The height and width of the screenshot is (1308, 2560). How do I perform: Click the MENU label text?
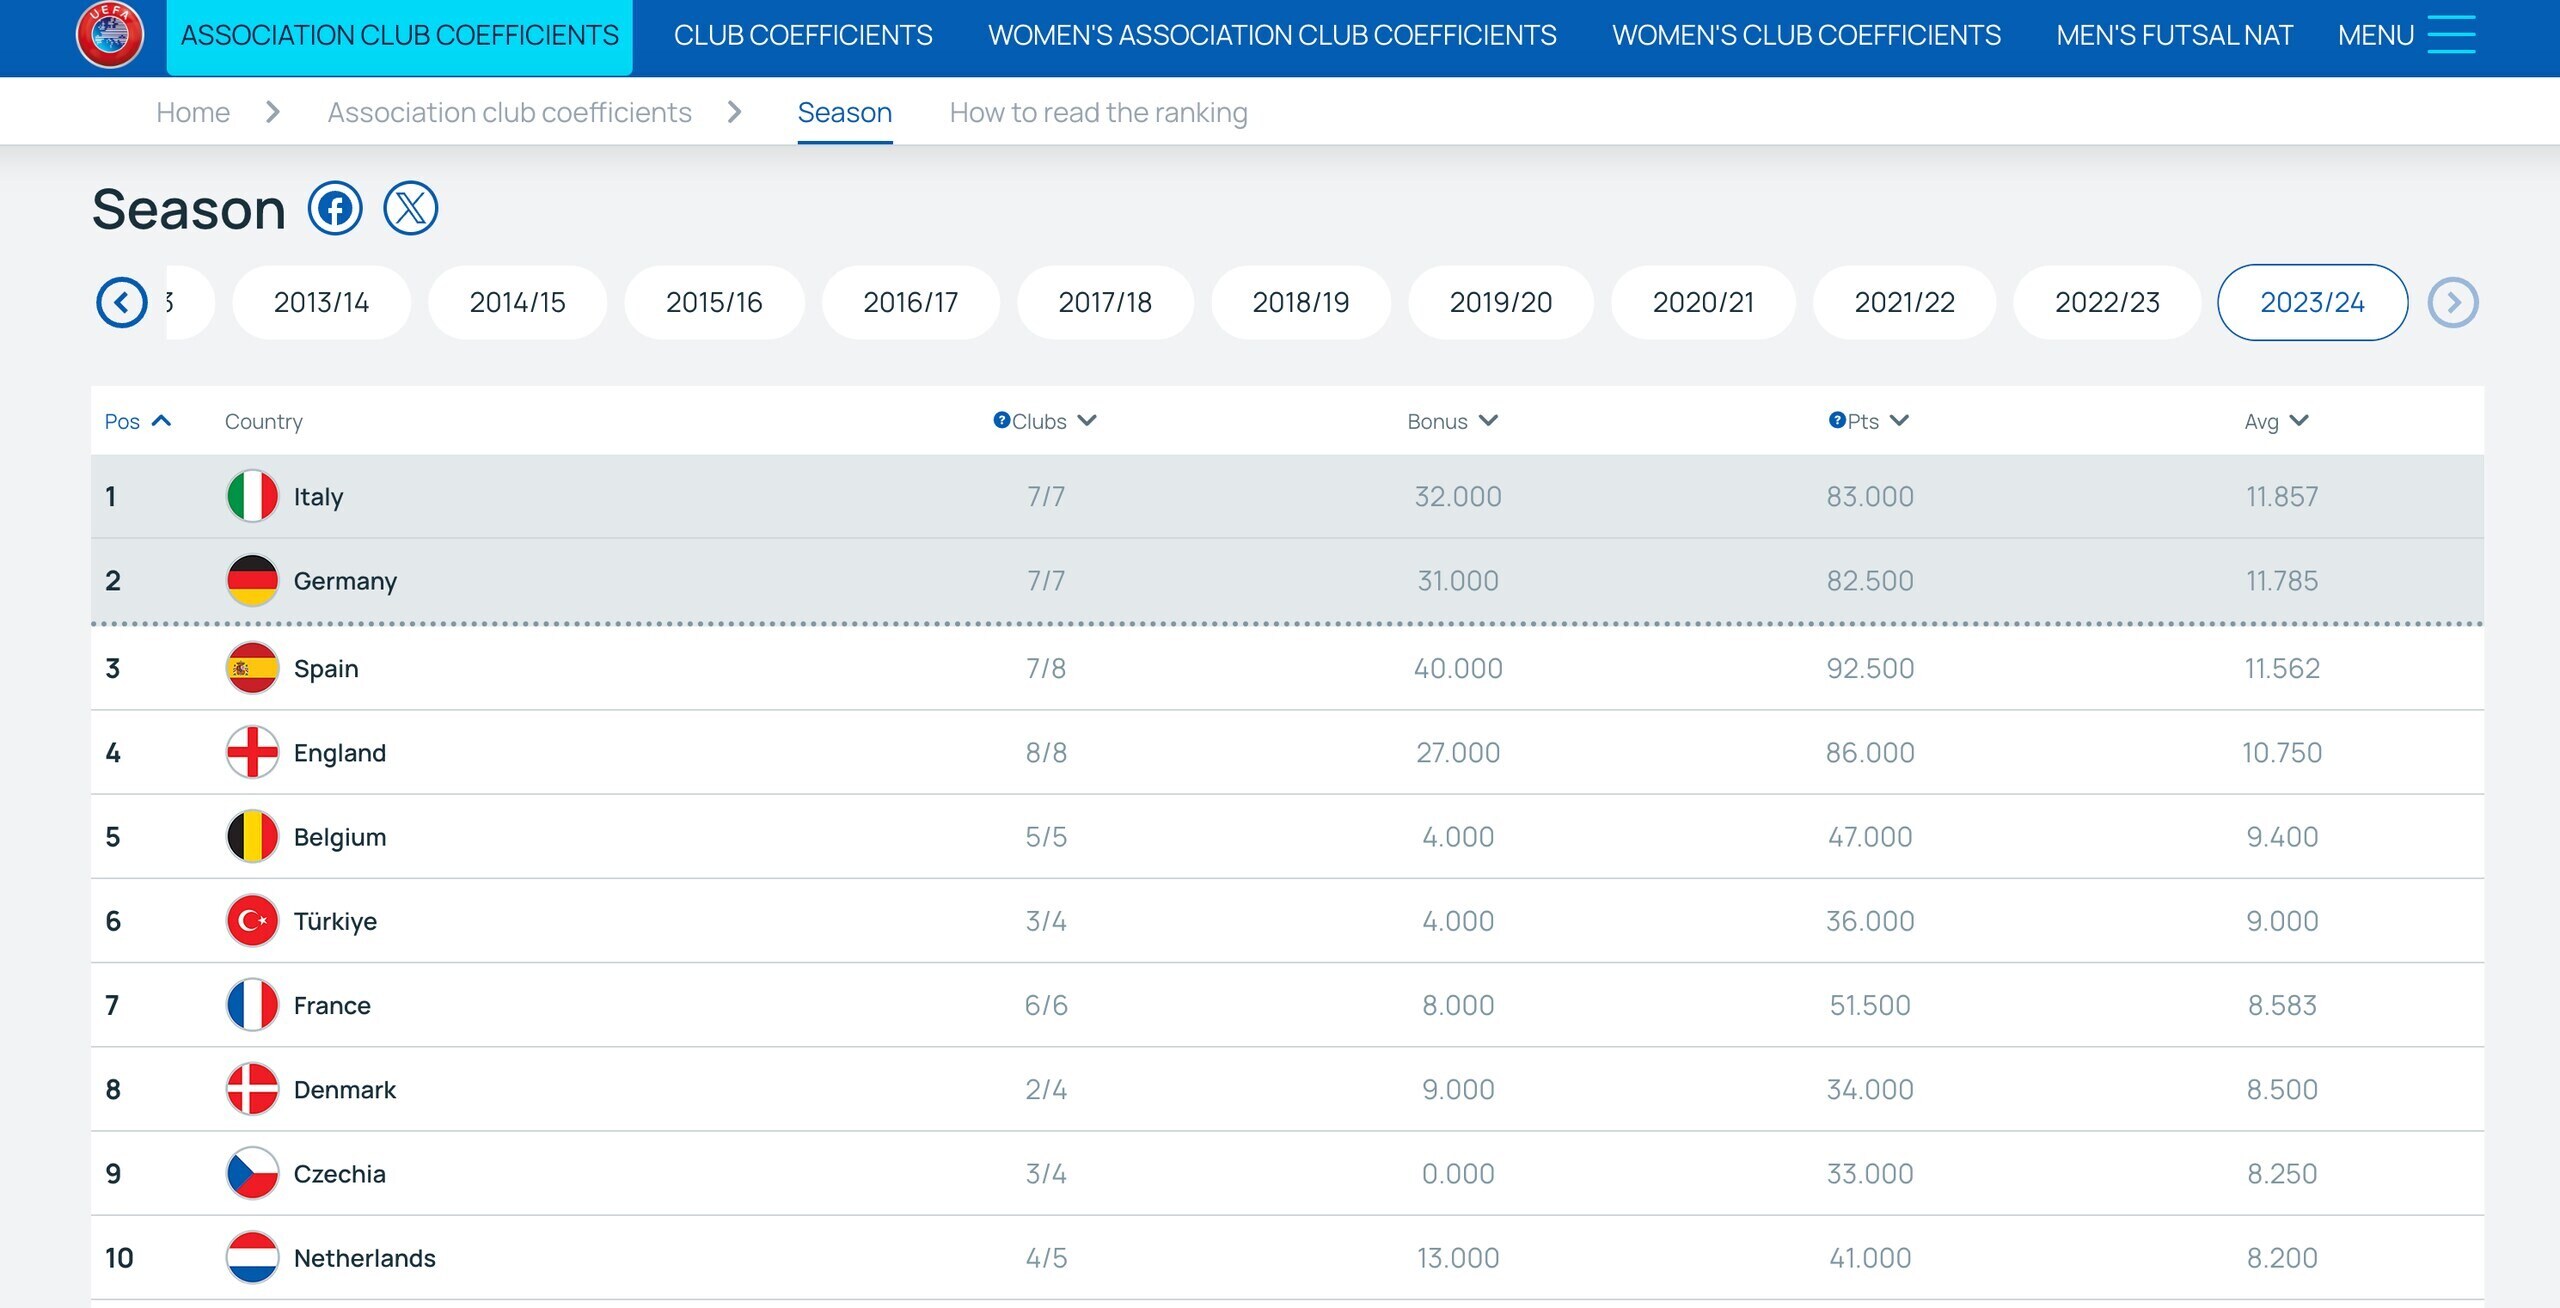point(2375,36)
